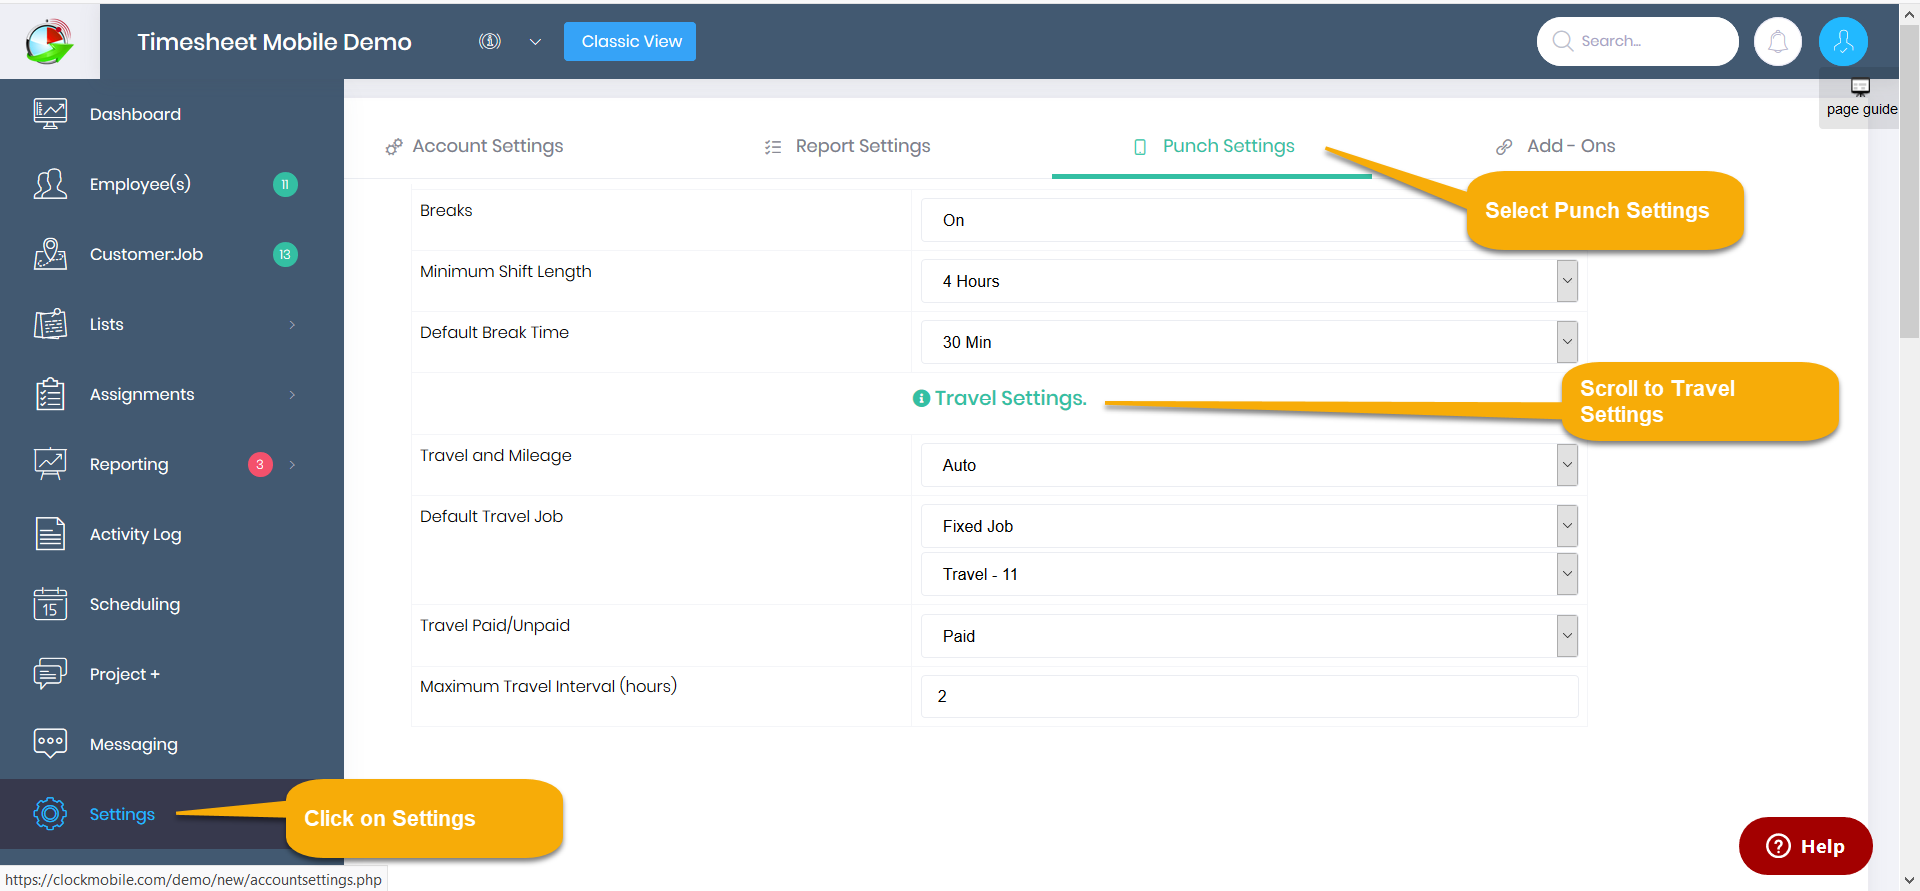Screen dimensions: 1920x891
Task: Click the page vertical scrollbar thumb
Action: (x=1909, y=180)
